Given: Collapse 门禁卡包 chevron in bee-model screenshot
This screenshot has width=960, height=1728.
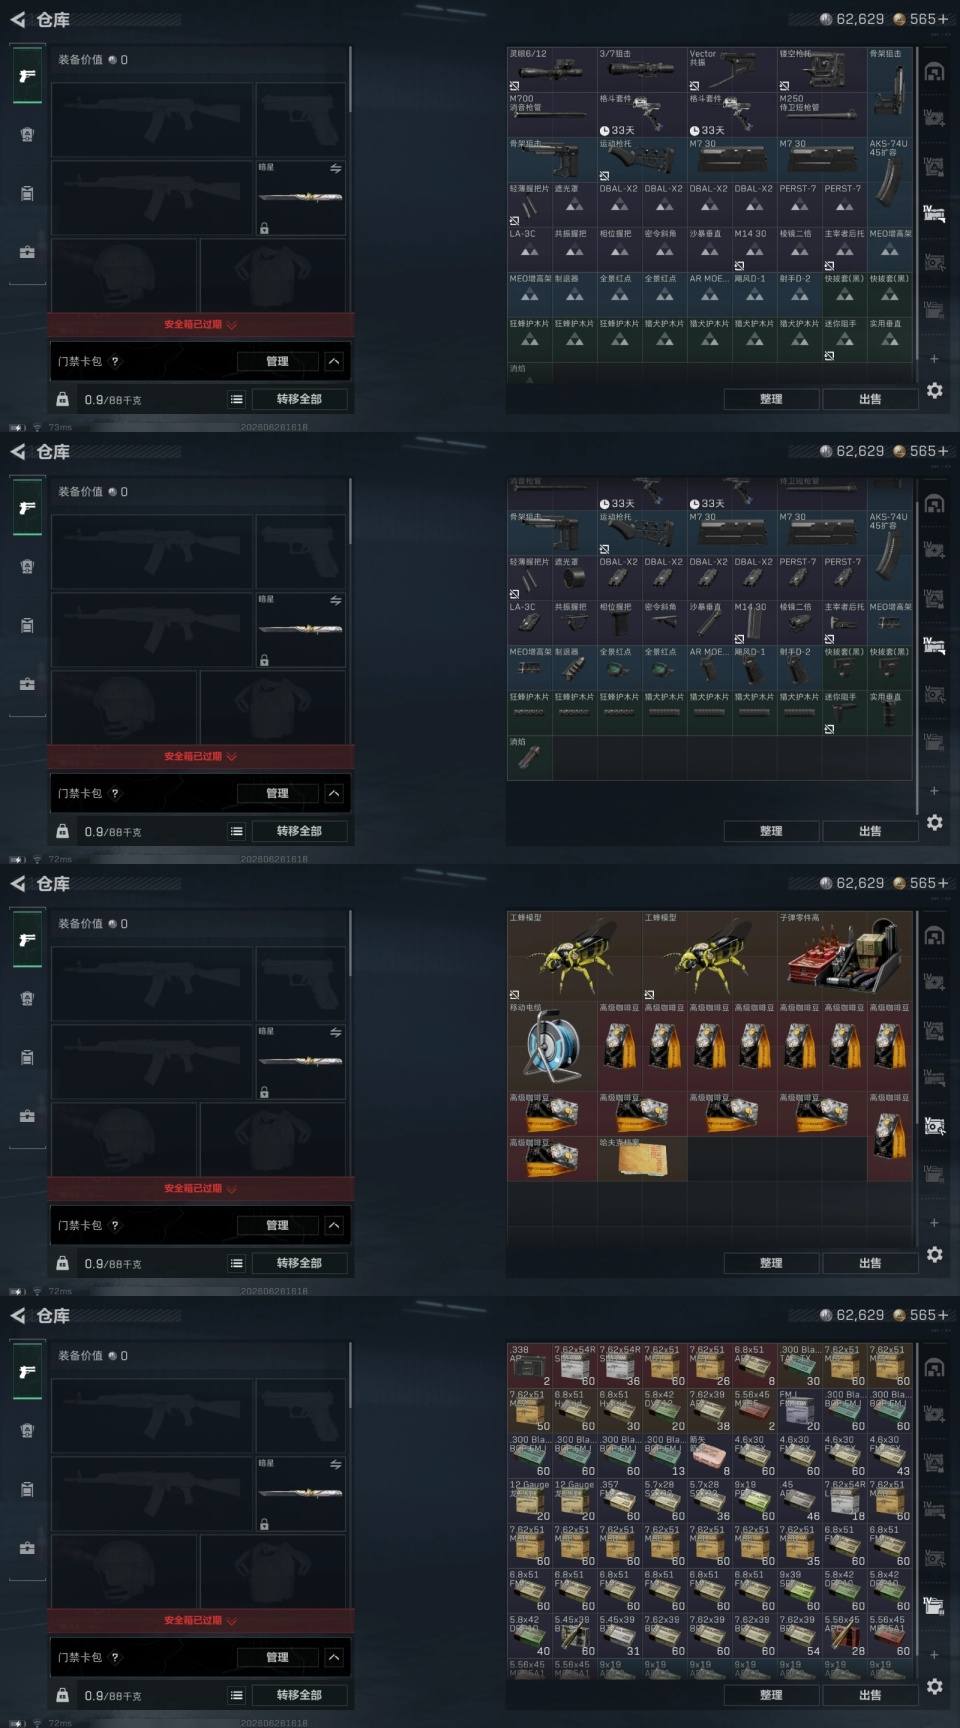Looking at the screenshot, I should [x=334, y=1225].
